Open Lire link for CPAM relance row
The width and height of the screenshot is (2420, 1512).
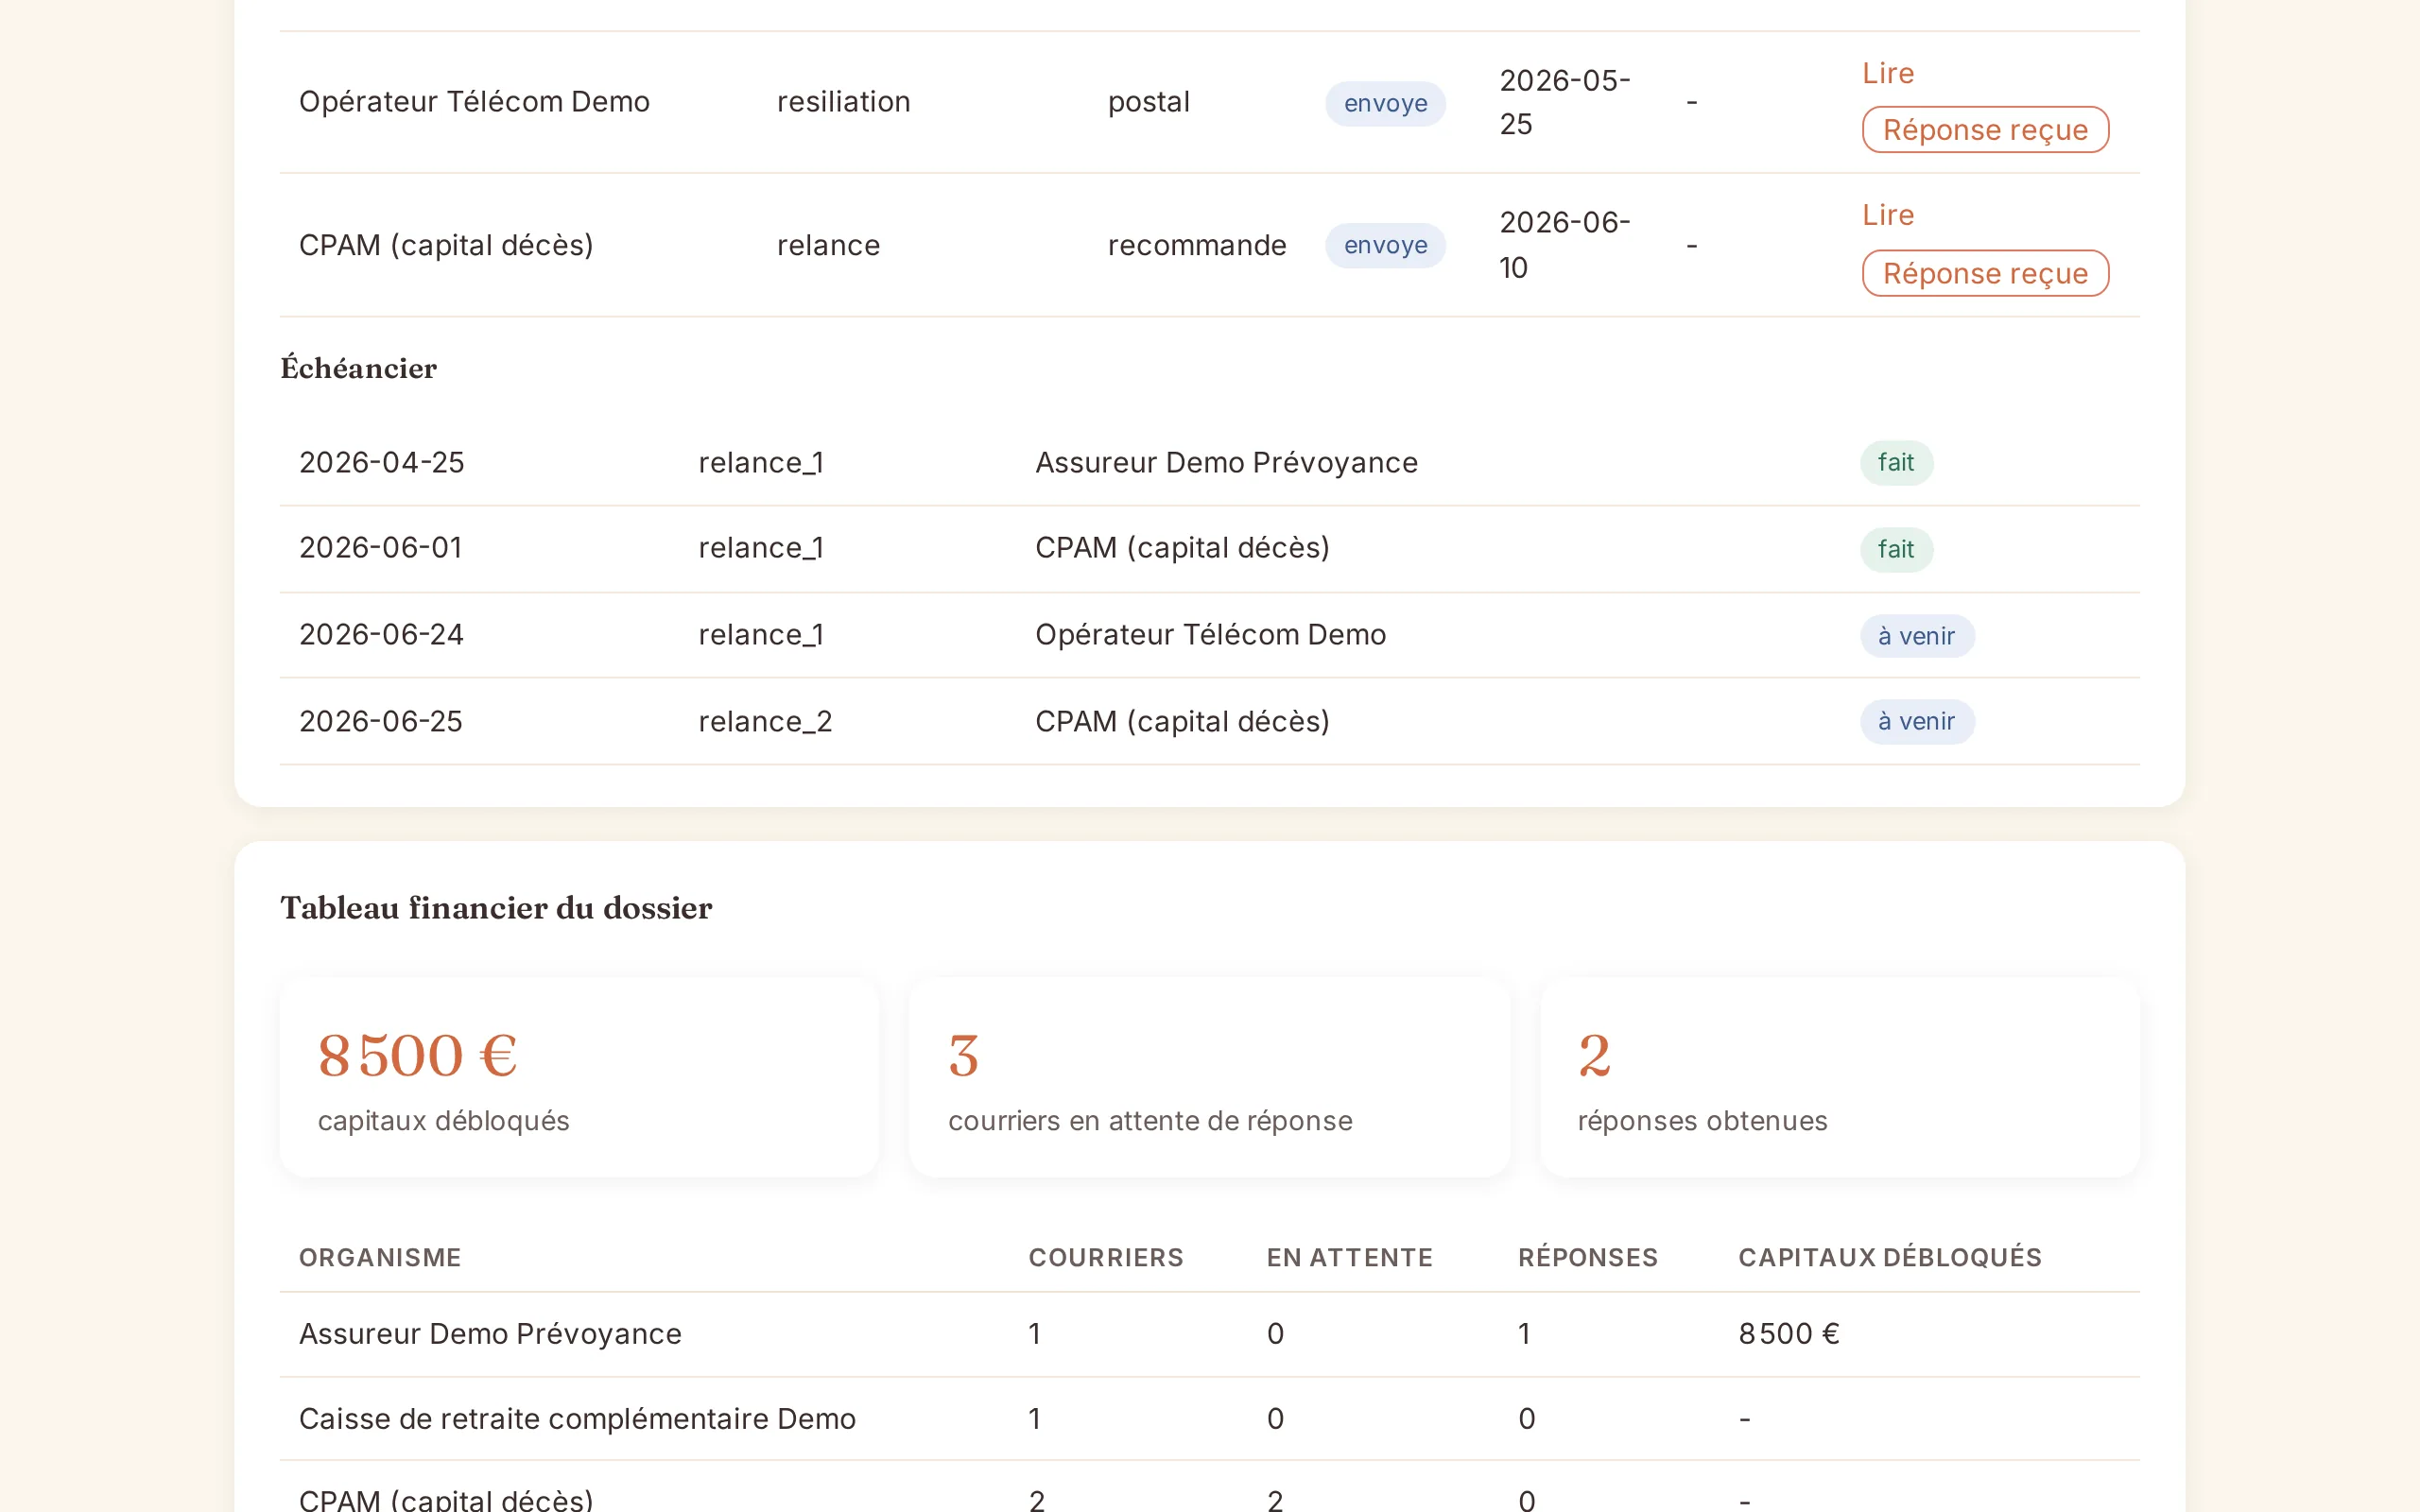[x=1887, y=215]
